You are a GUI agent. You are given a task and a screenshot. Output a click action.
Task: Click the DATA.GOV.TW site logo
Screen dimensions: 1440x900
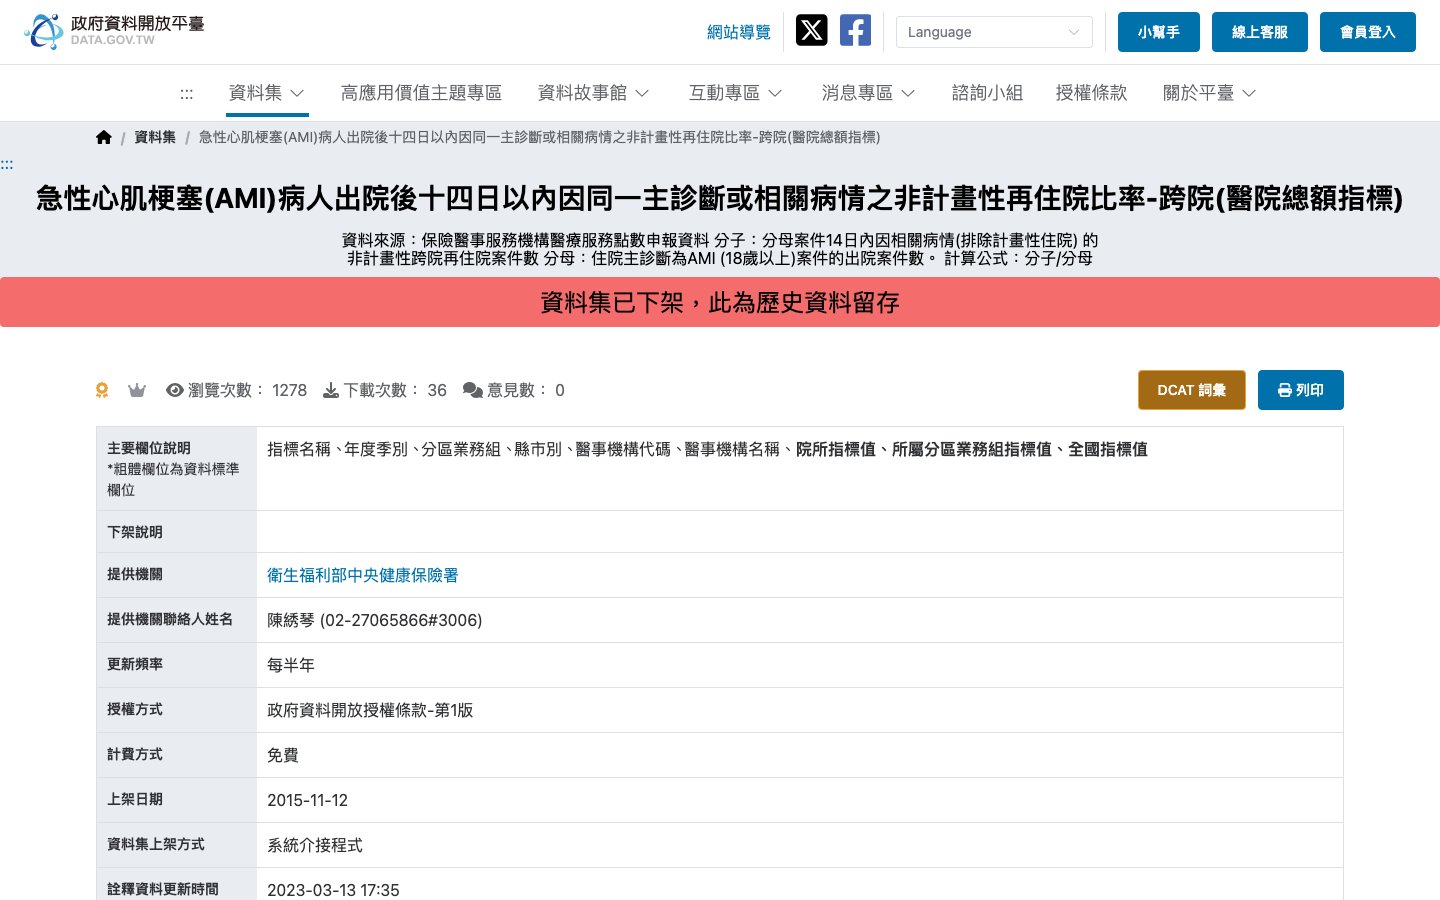tap(115, 31)
